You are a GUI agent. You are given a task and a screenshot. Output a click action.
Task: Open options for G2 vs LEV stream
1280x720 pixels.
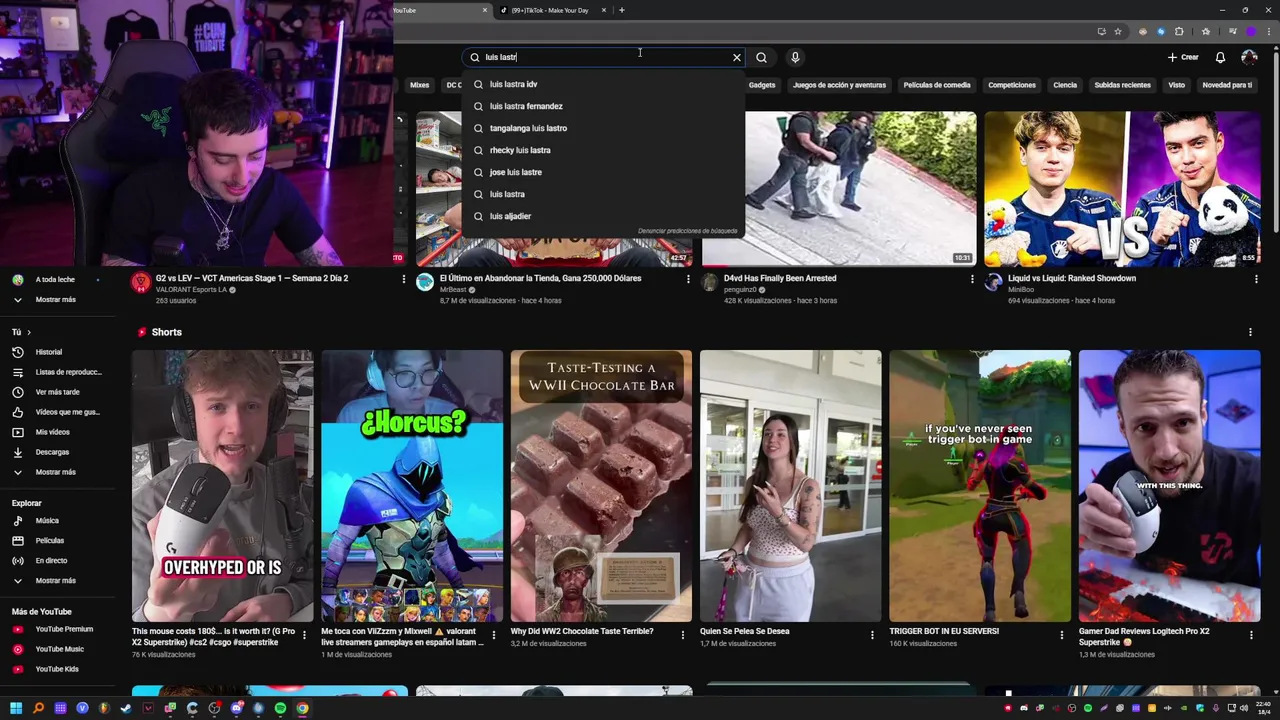point(404,280)
